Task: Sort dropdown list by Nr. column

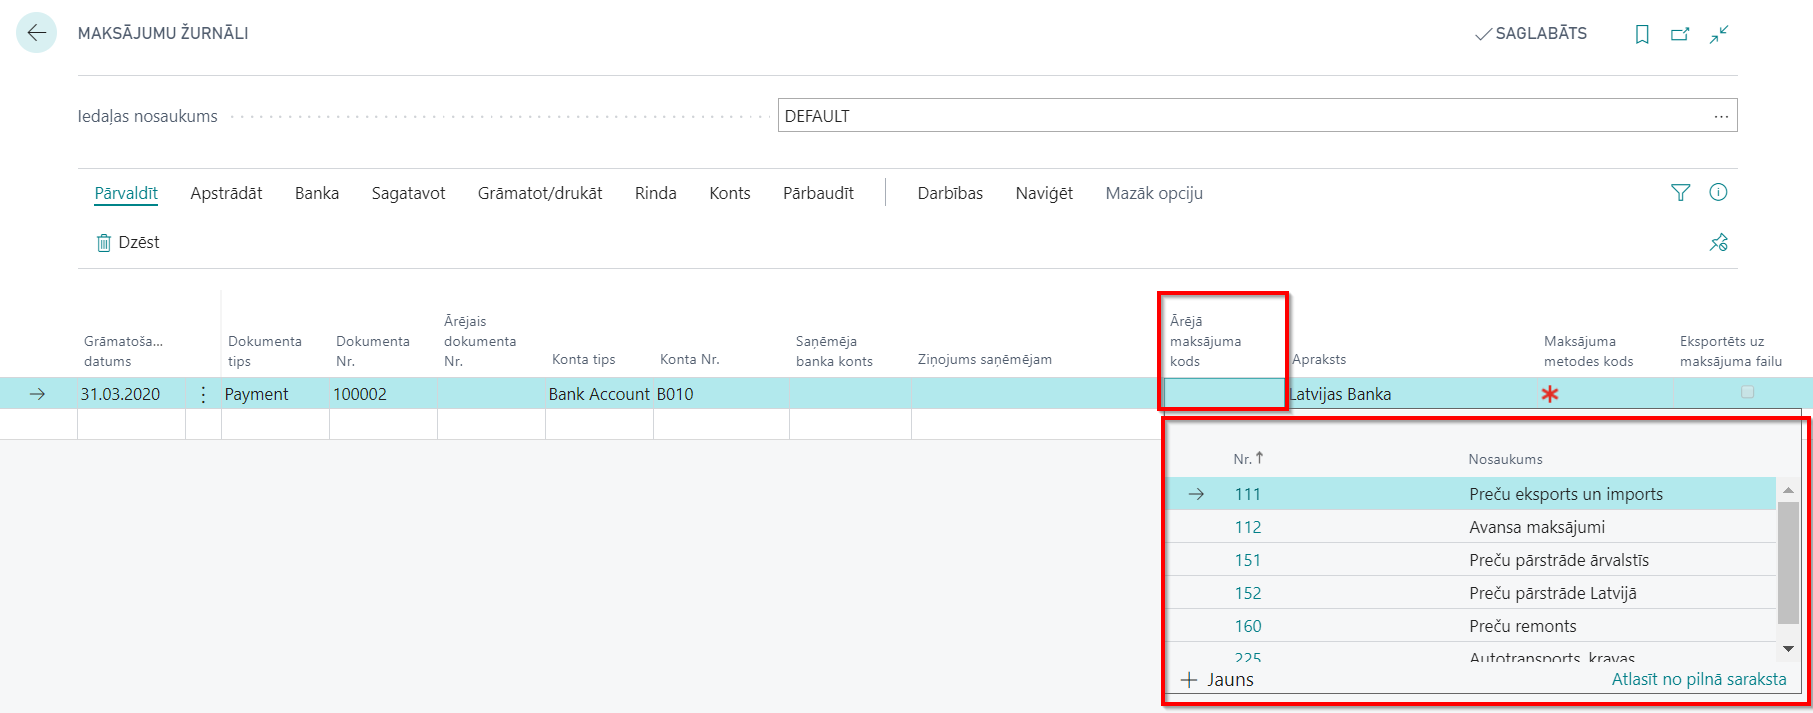Action: (1248, 459)
